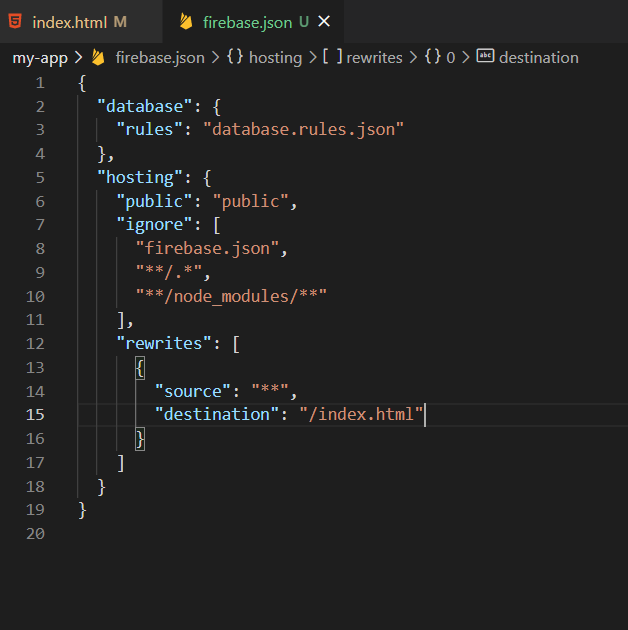
Task: Click the "/index.html" value on line 15
Action: click(x=361, y=415)
